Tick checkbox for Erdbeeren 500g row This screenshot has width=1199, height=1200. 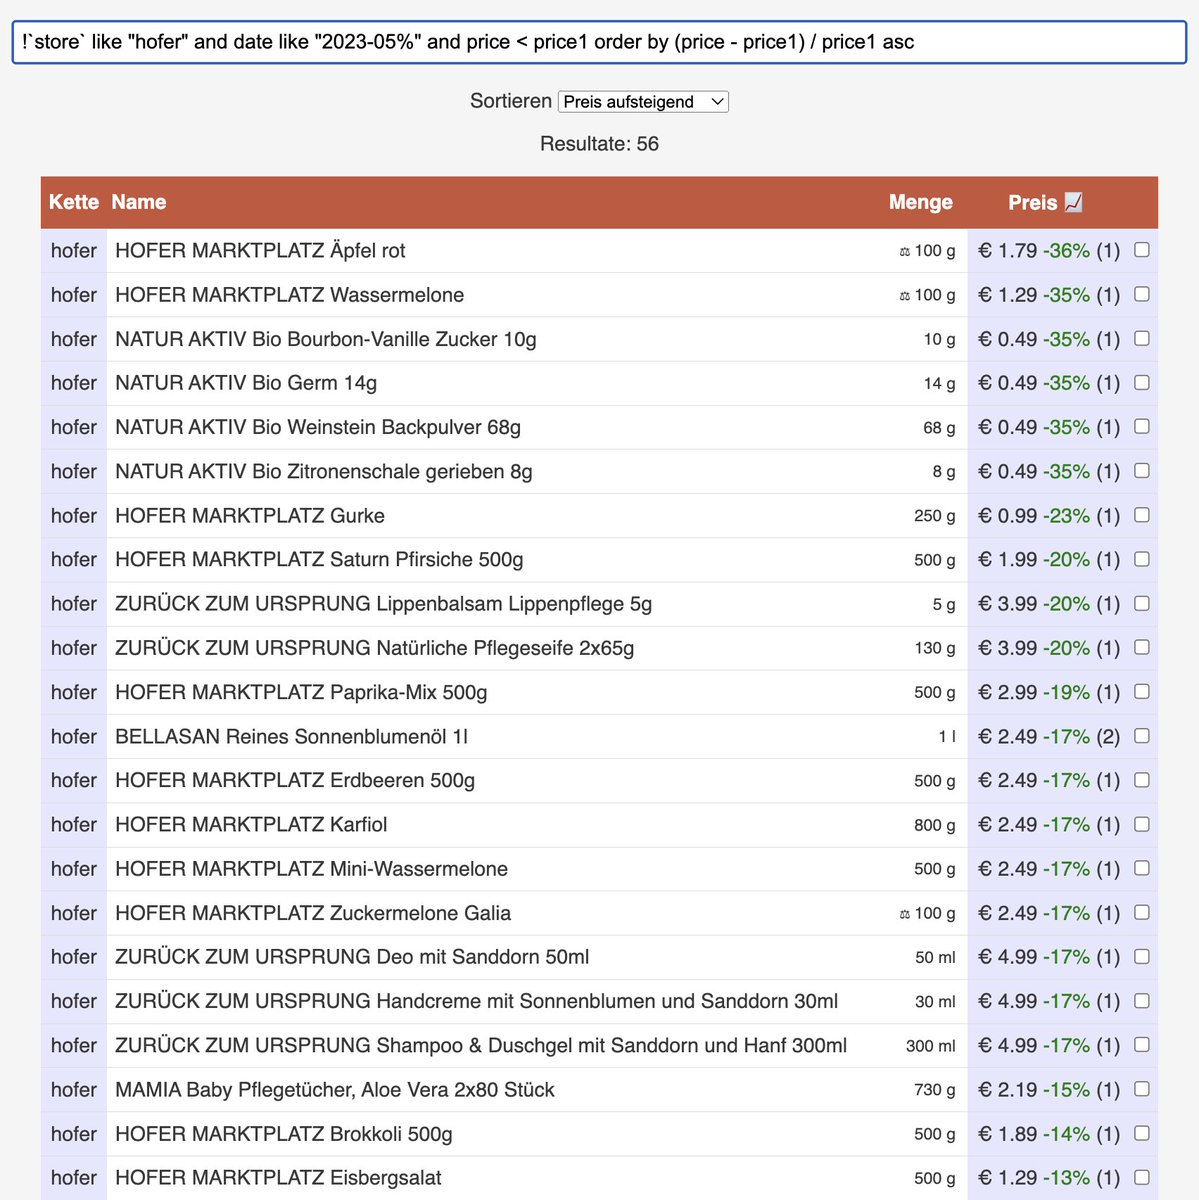[x=1142, y=780]
